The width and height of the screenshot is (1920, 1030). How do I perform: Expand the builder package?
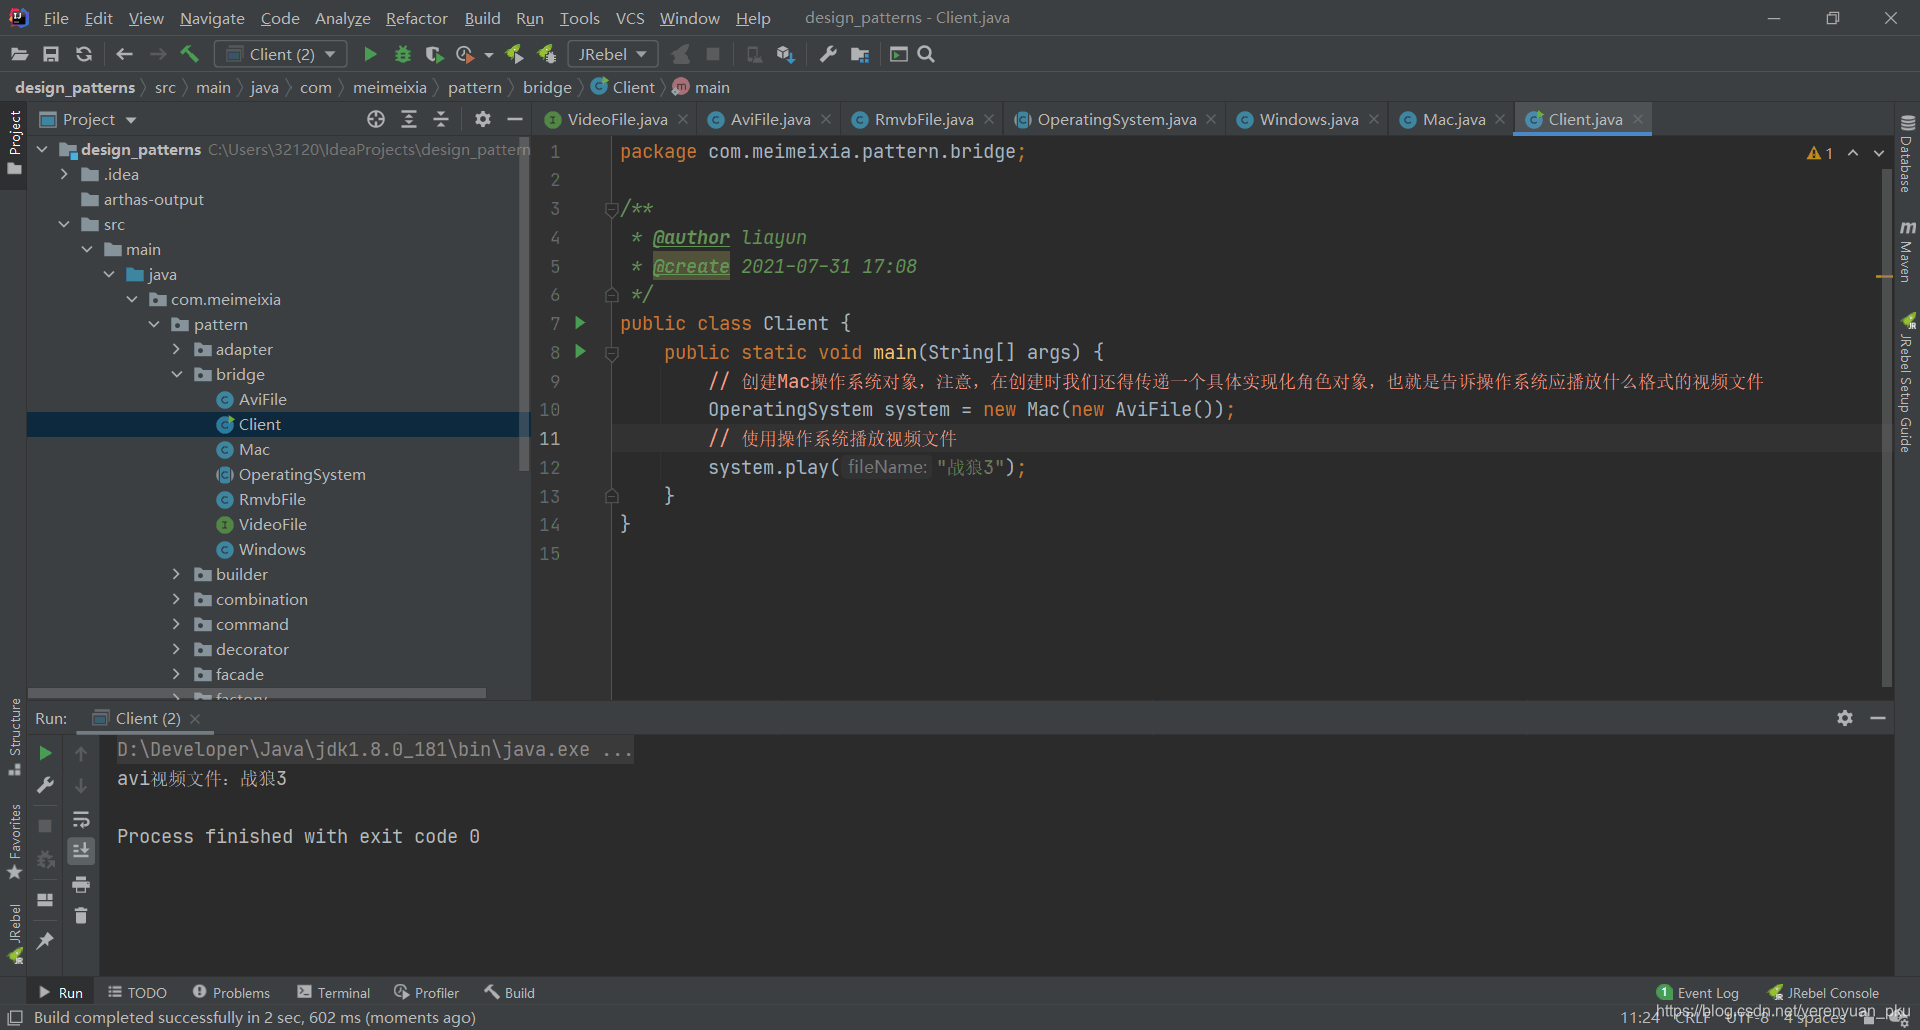pos(177,574)
